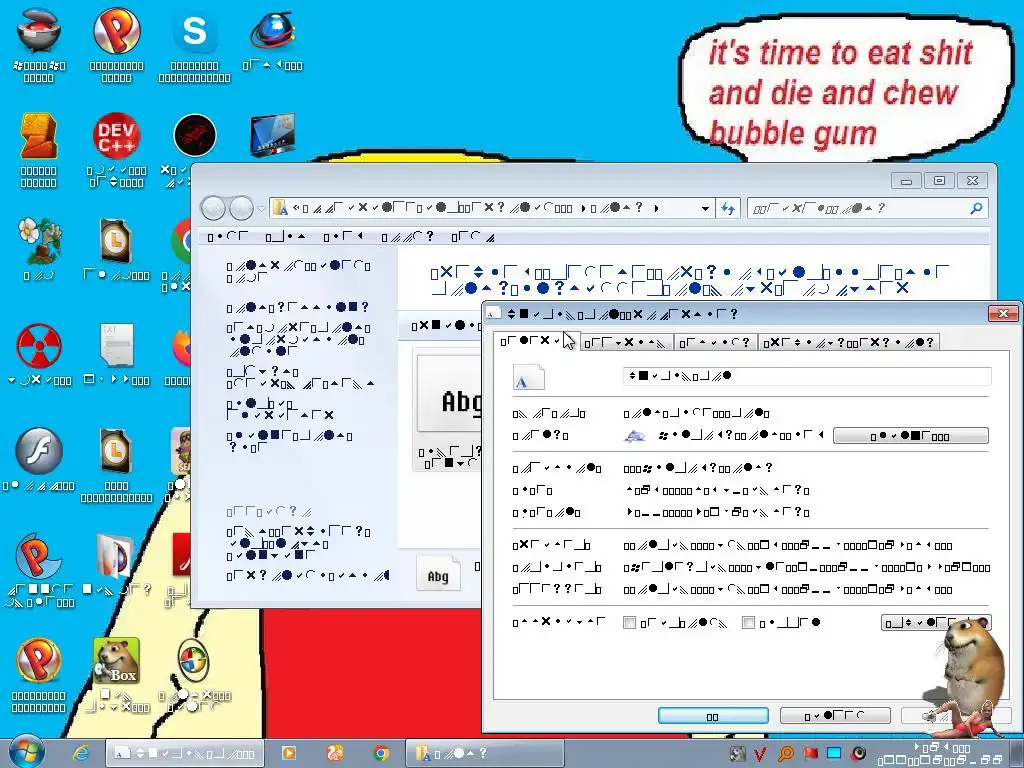Switch to the fourth, widest properties tab
The image size is (1024, 768).
point(849,342)
